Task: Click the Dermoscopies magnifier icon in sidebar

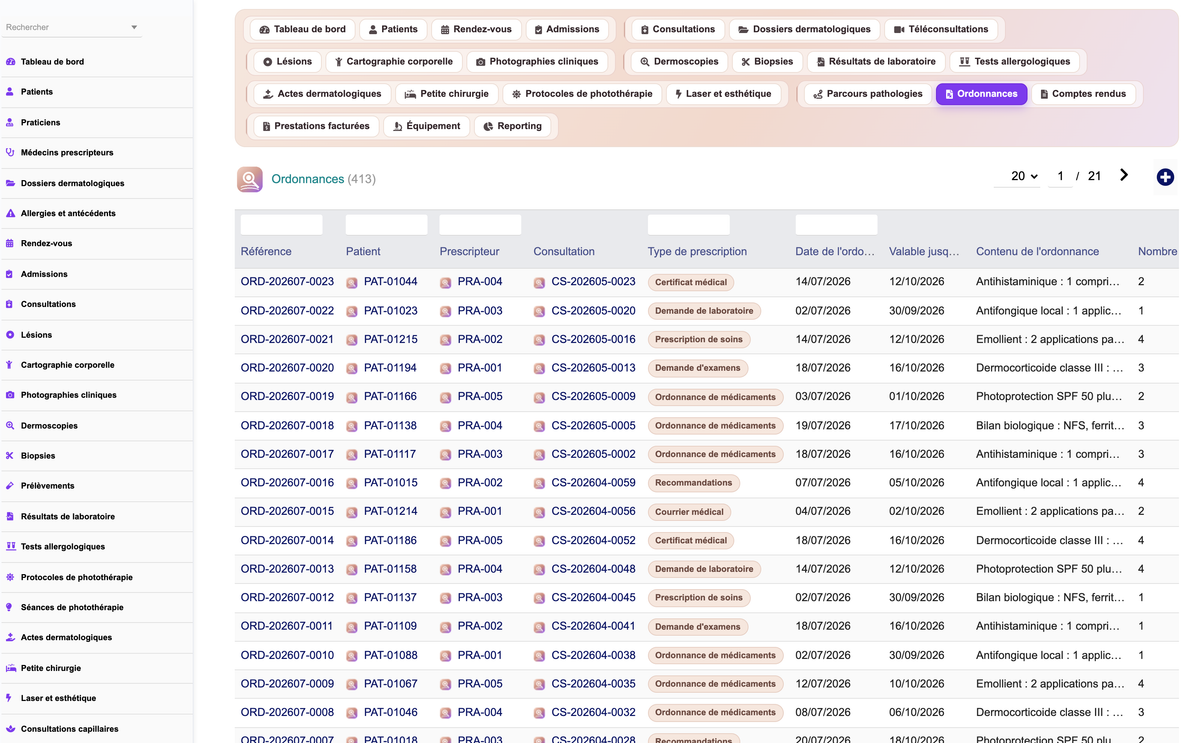Action: tap(10, 426)
